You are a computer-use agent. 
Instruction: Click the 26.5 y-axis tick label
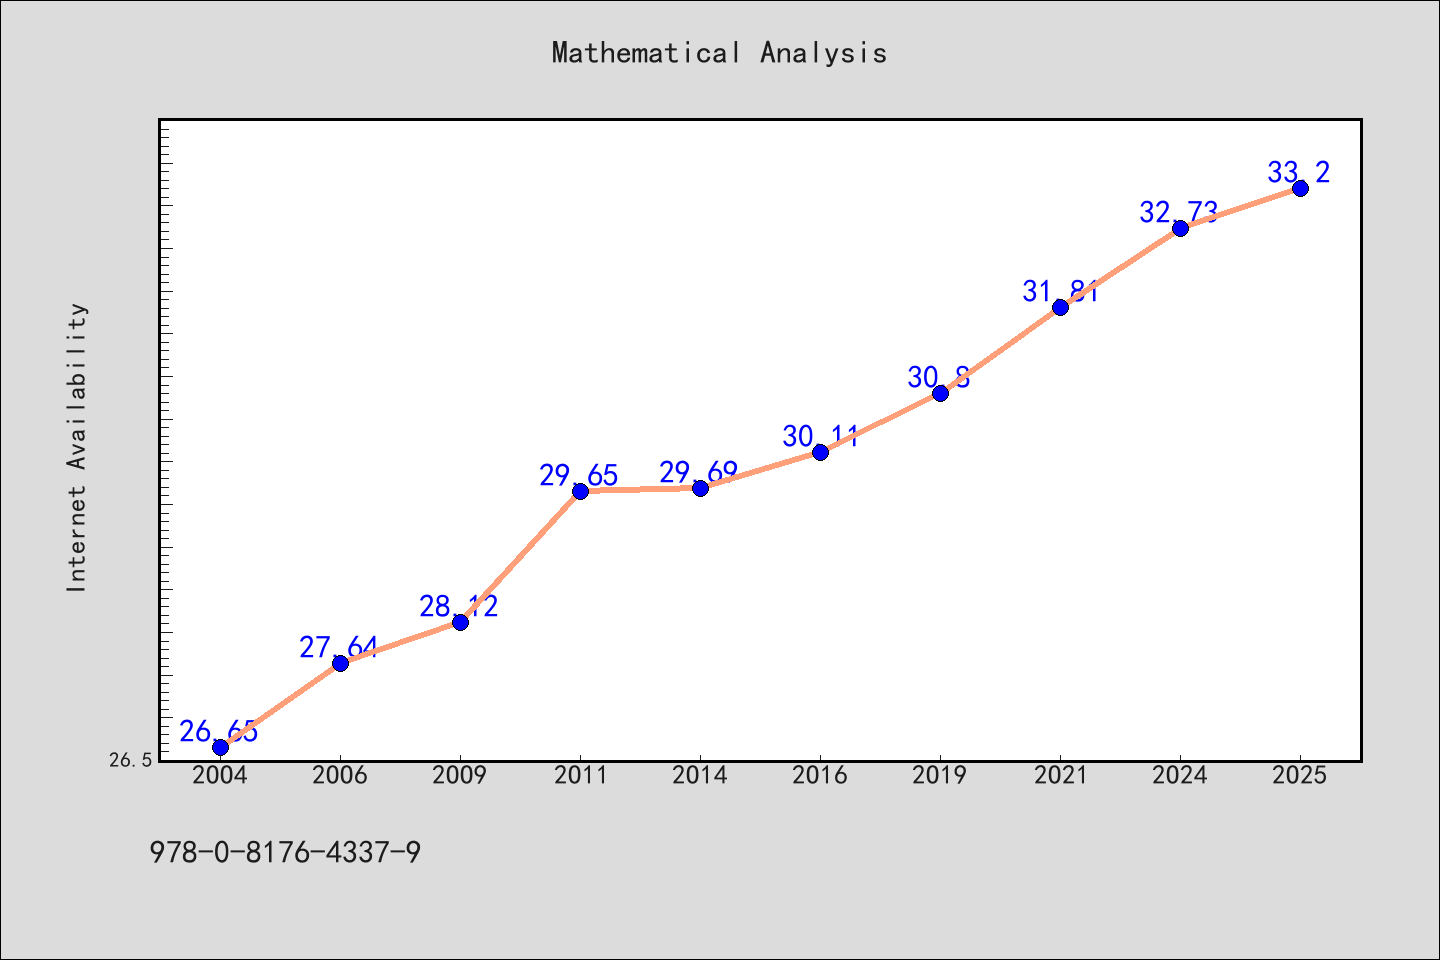(x=131, y=761)
